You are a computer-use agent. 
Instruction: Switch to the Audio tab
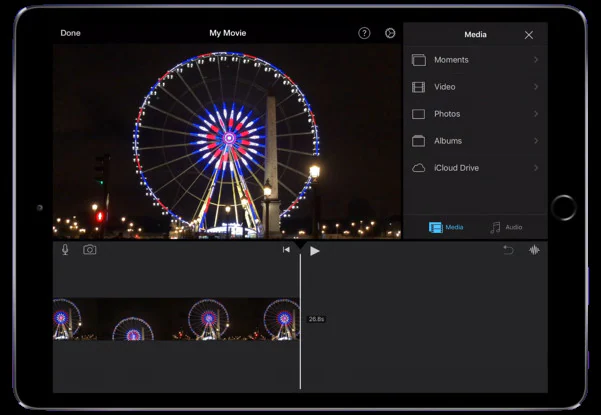[x=506, y=227]
